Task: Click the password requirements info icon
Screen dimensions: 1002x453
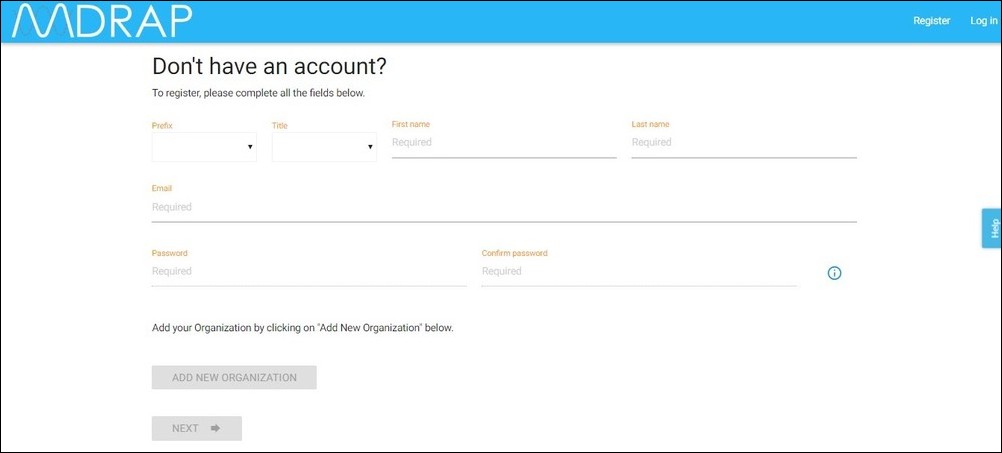Action: pos(834,273)
